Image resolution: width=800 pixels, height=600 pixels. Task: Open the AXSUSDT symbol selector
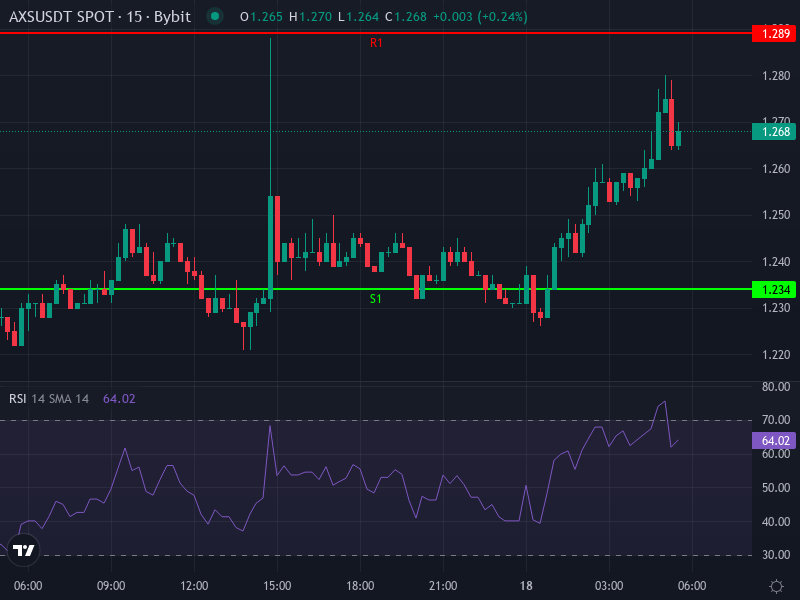62,16
